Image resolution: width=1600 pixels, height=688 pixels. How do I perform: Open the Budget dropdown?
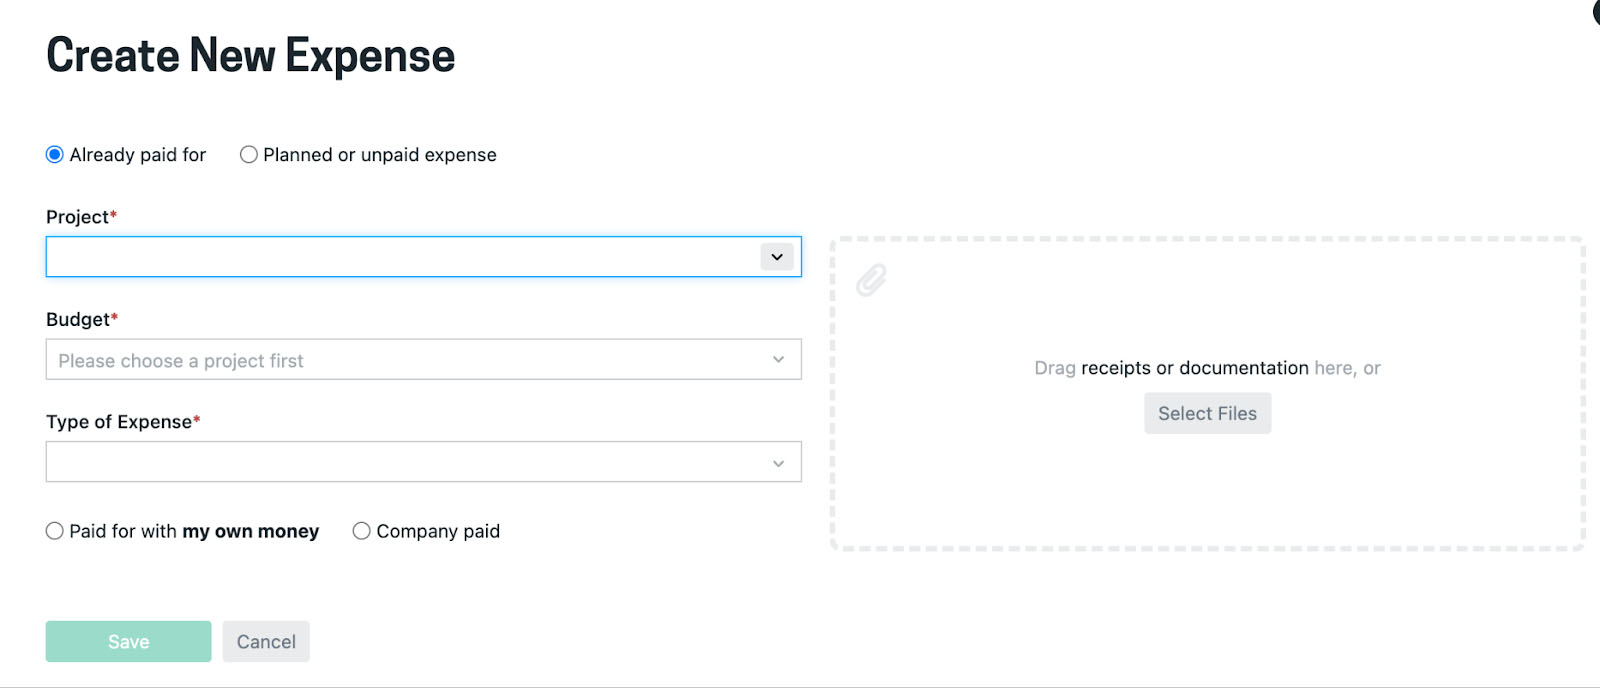tap(423, 360)
